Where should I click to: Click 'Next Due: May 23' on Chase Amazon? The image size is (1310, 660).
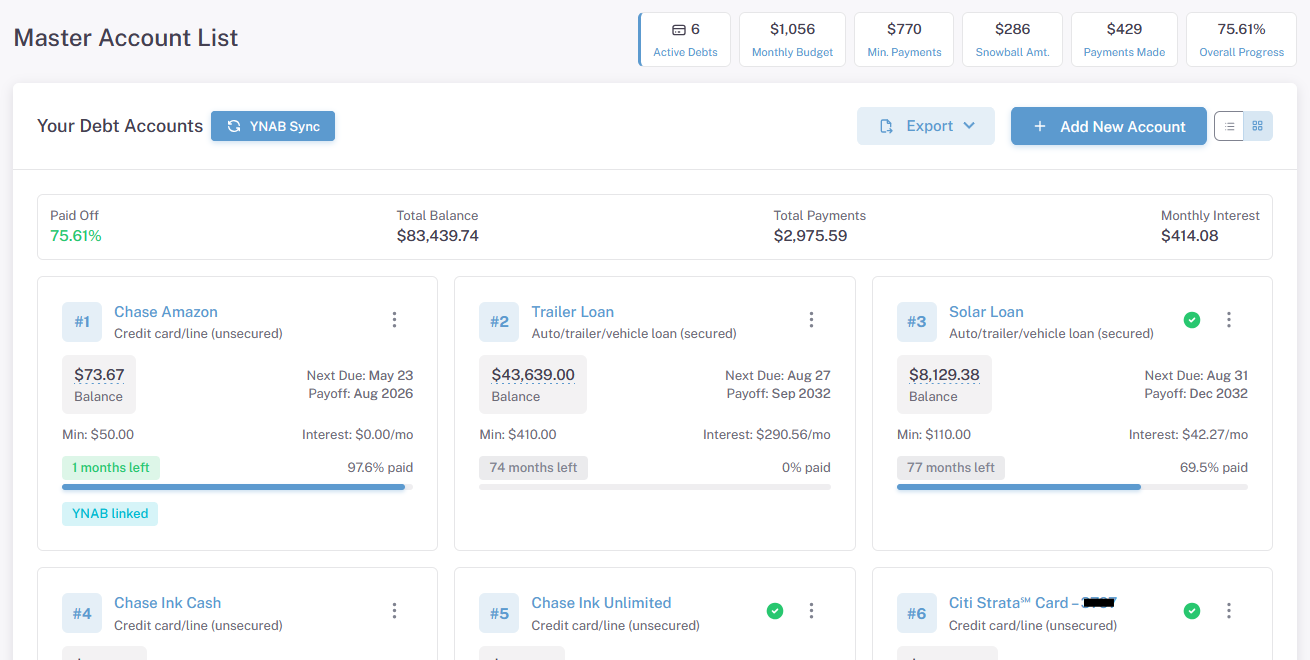pos(360,376)
